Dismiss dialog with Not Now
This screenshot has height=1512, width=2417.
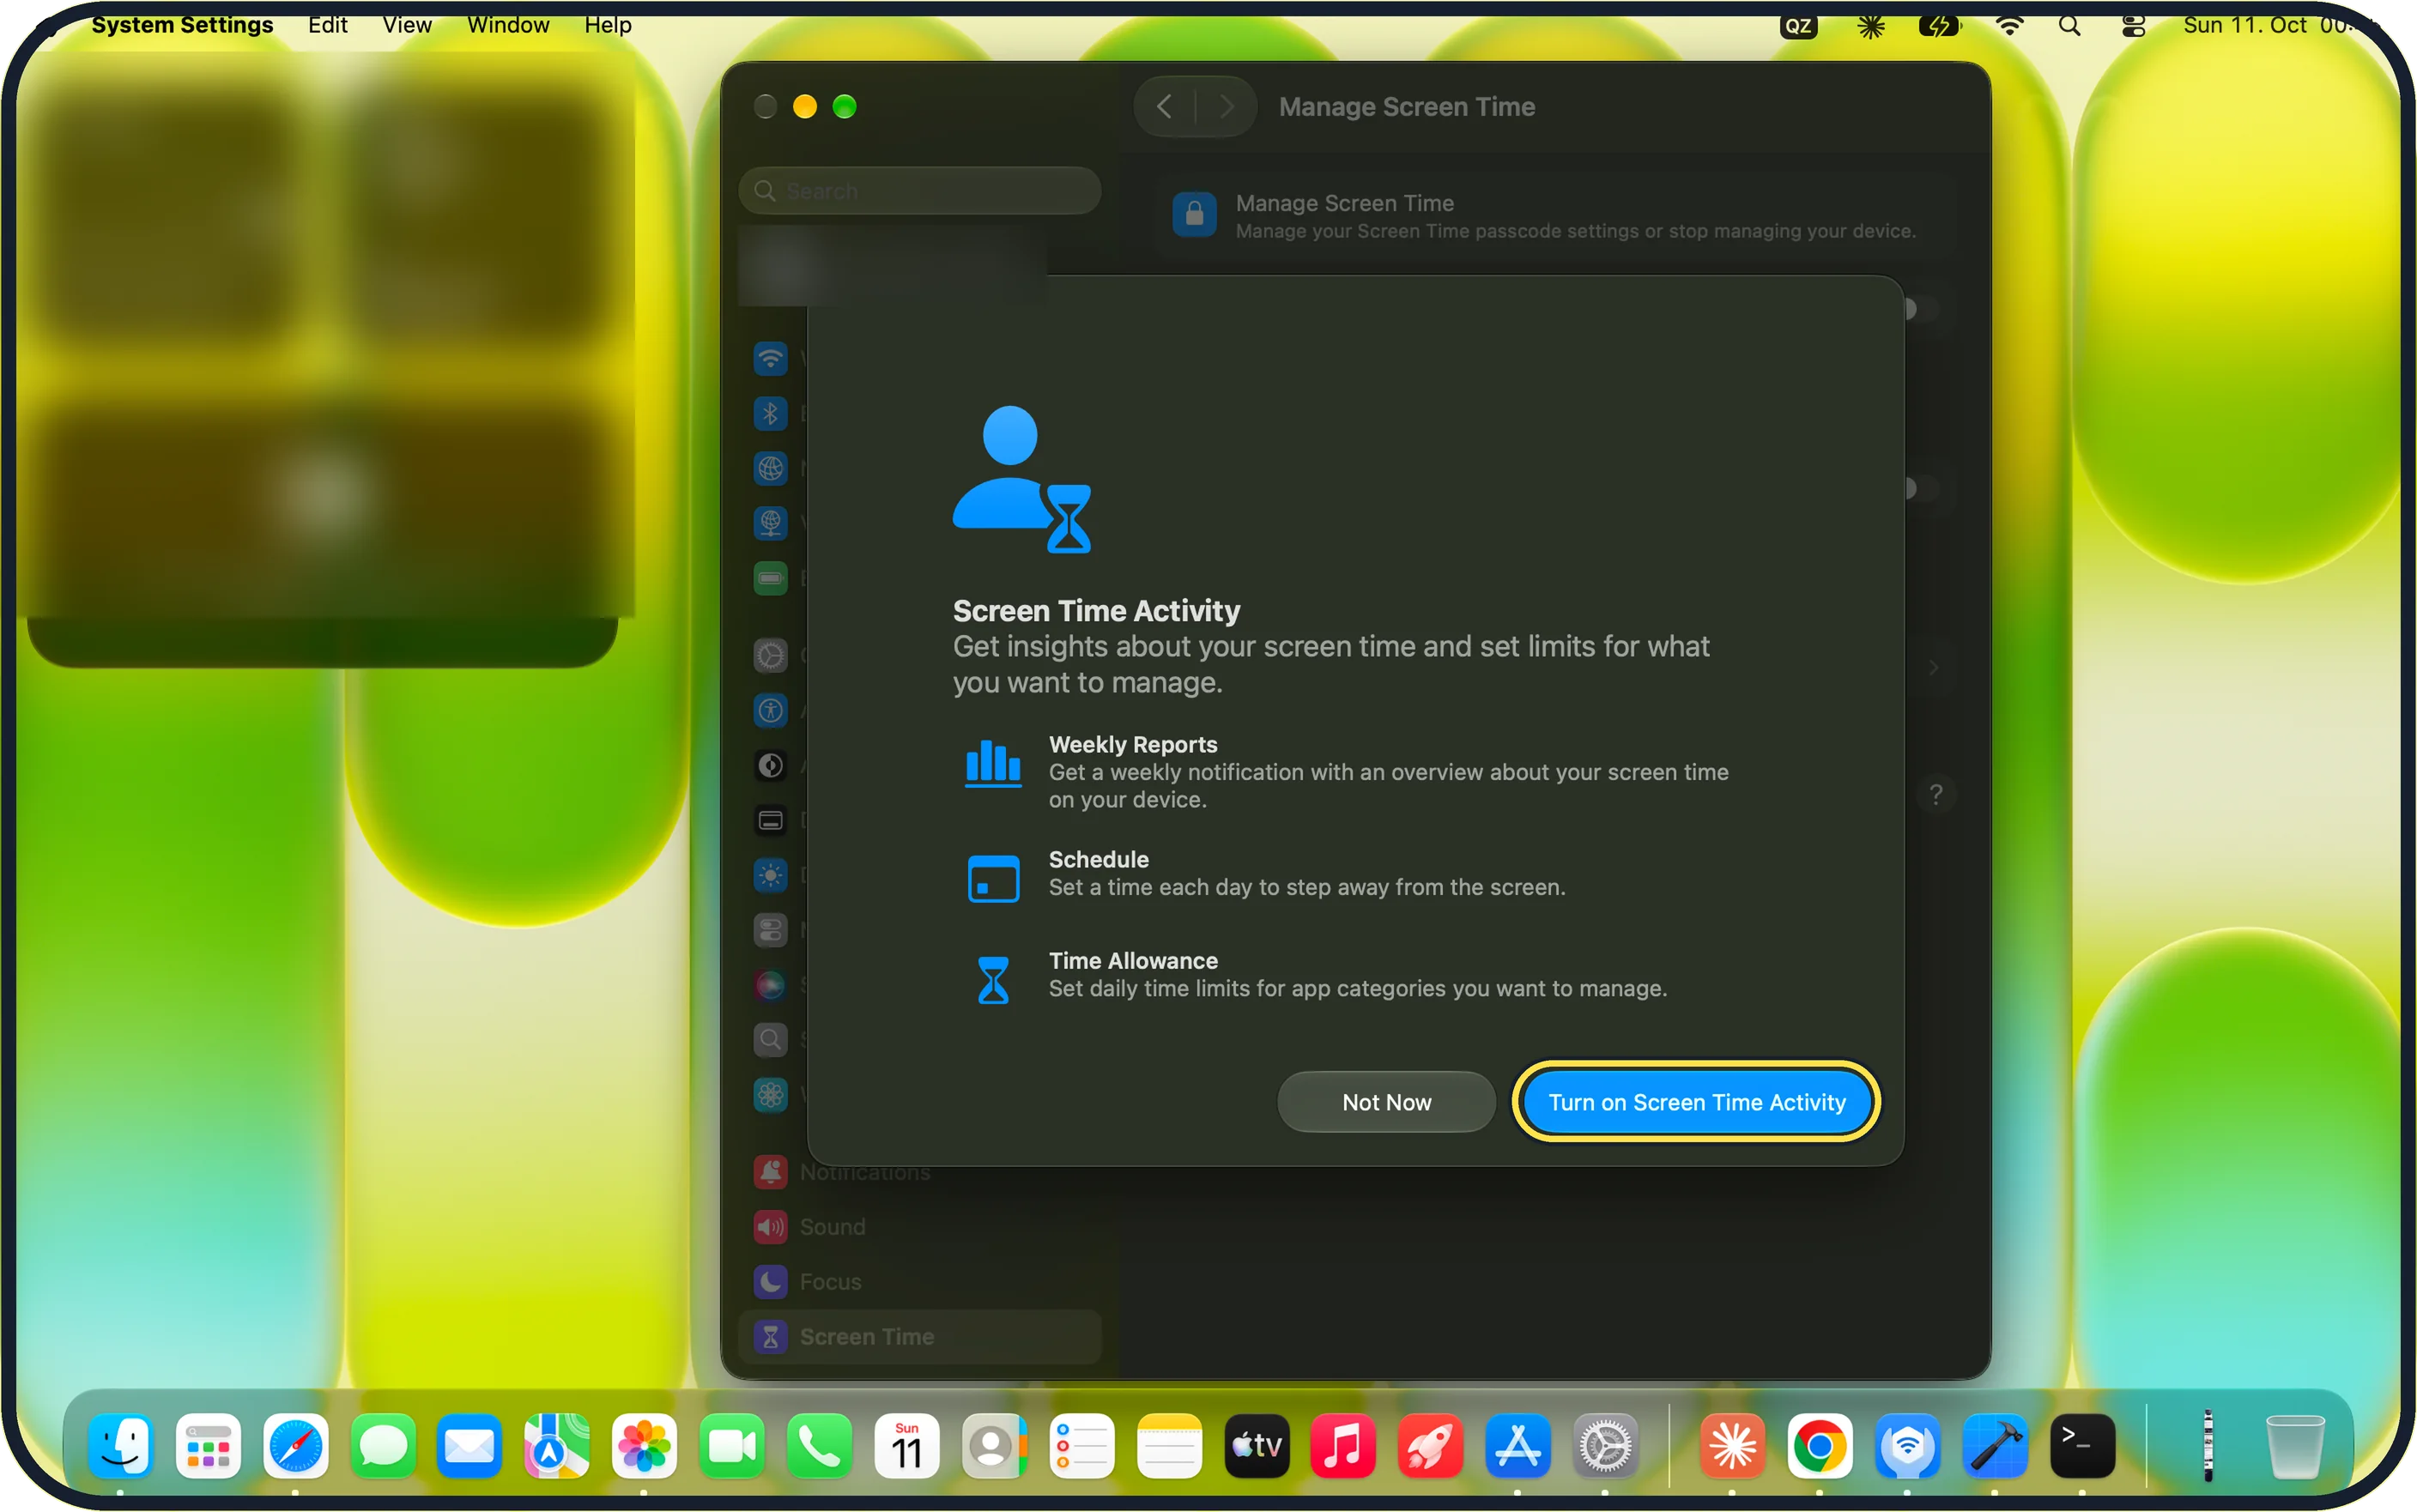(x=1386, y=1102)
